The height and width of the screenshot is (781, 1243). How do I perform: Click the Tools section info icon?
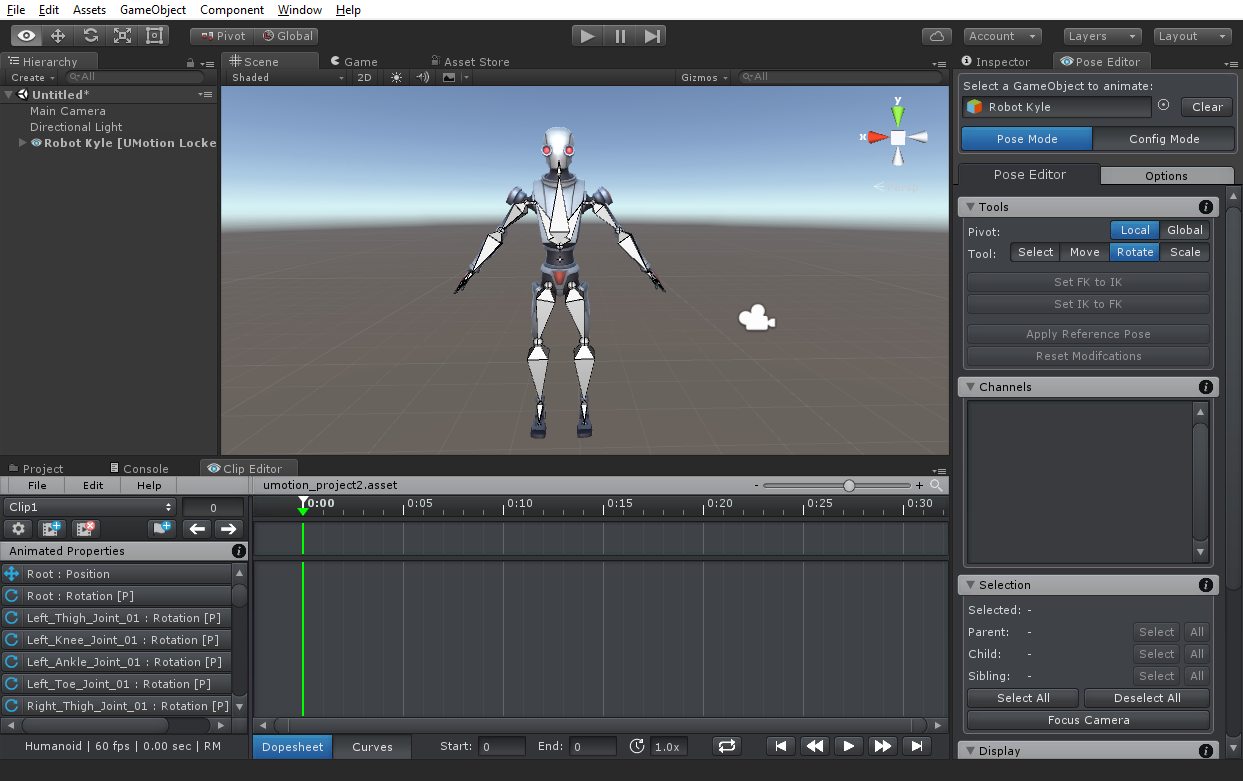1206,207
